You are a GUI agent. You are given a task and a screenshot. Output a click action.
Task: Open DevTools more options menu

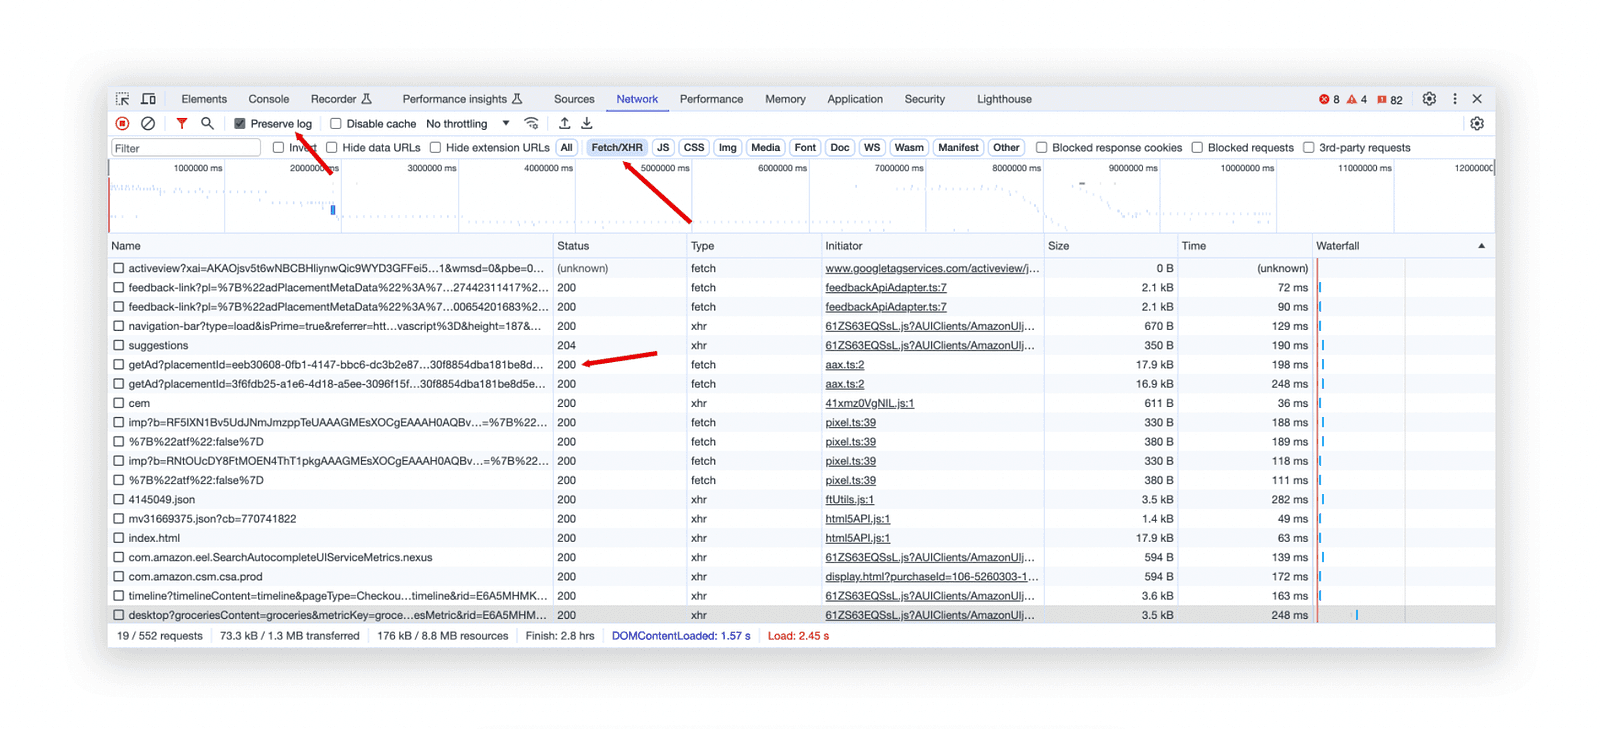pyautogui.click(x=1455, y=99)
